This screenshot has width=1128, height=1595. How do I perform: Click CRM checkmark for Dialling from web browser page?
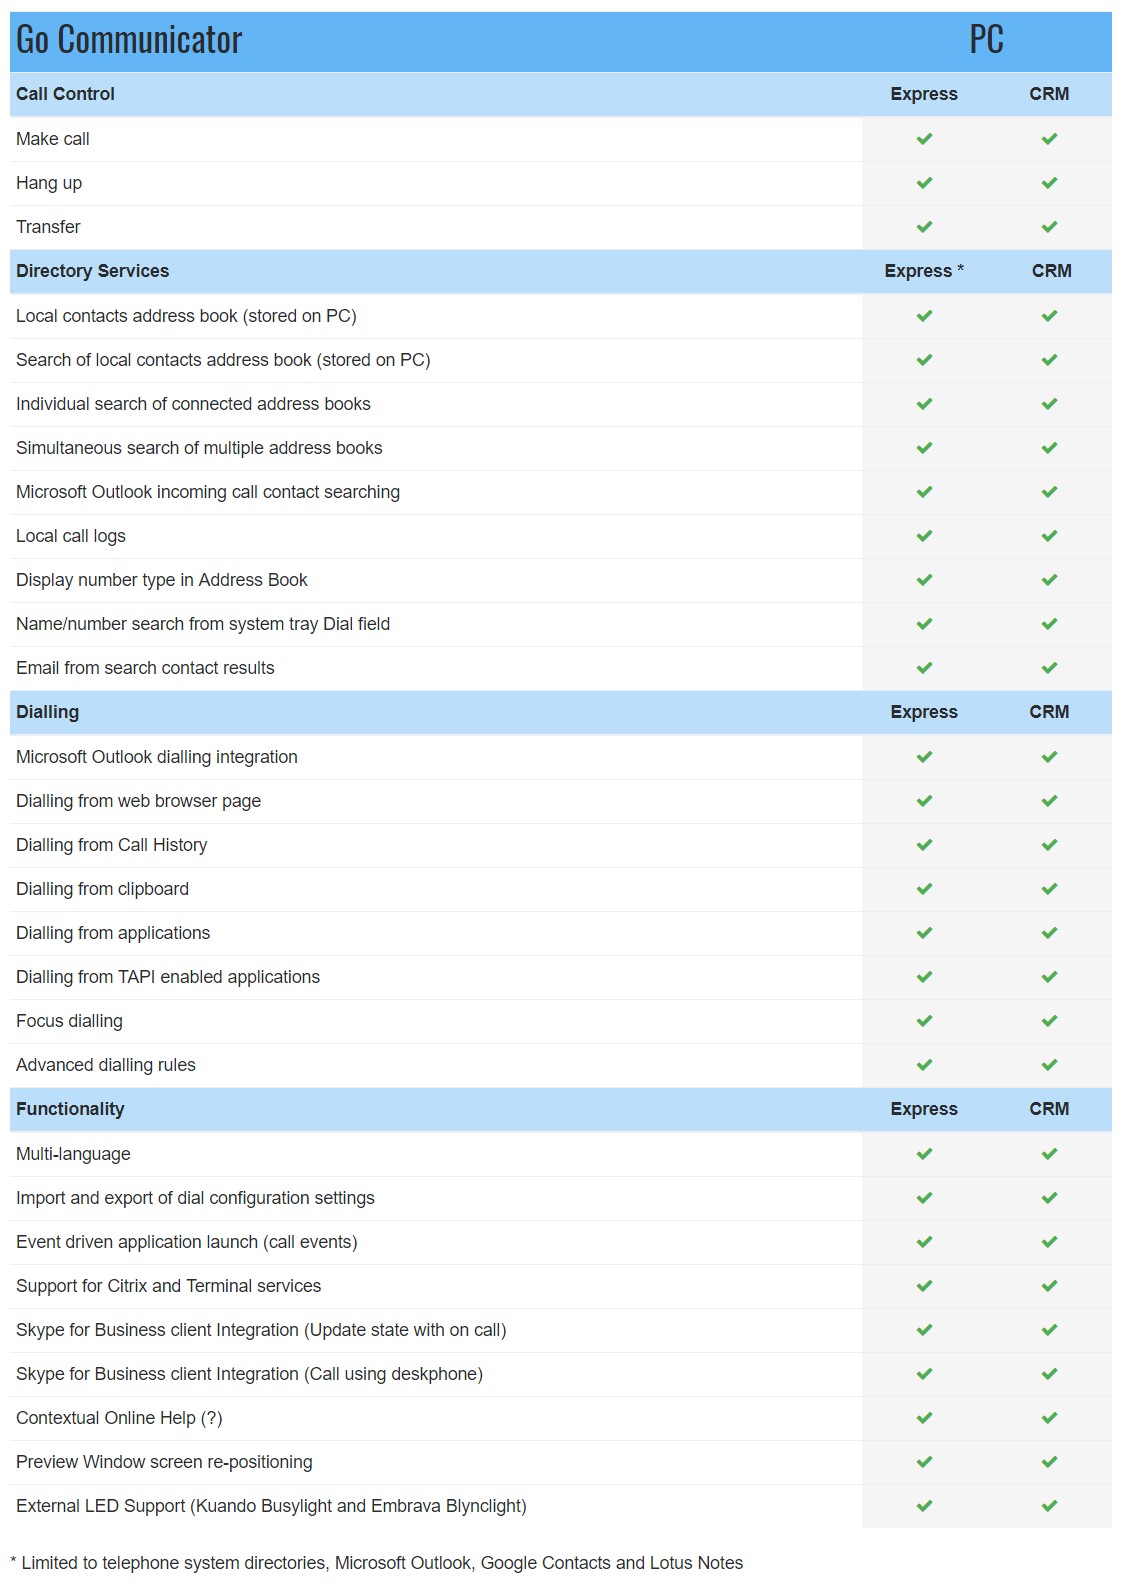[x=1049, y=801]
